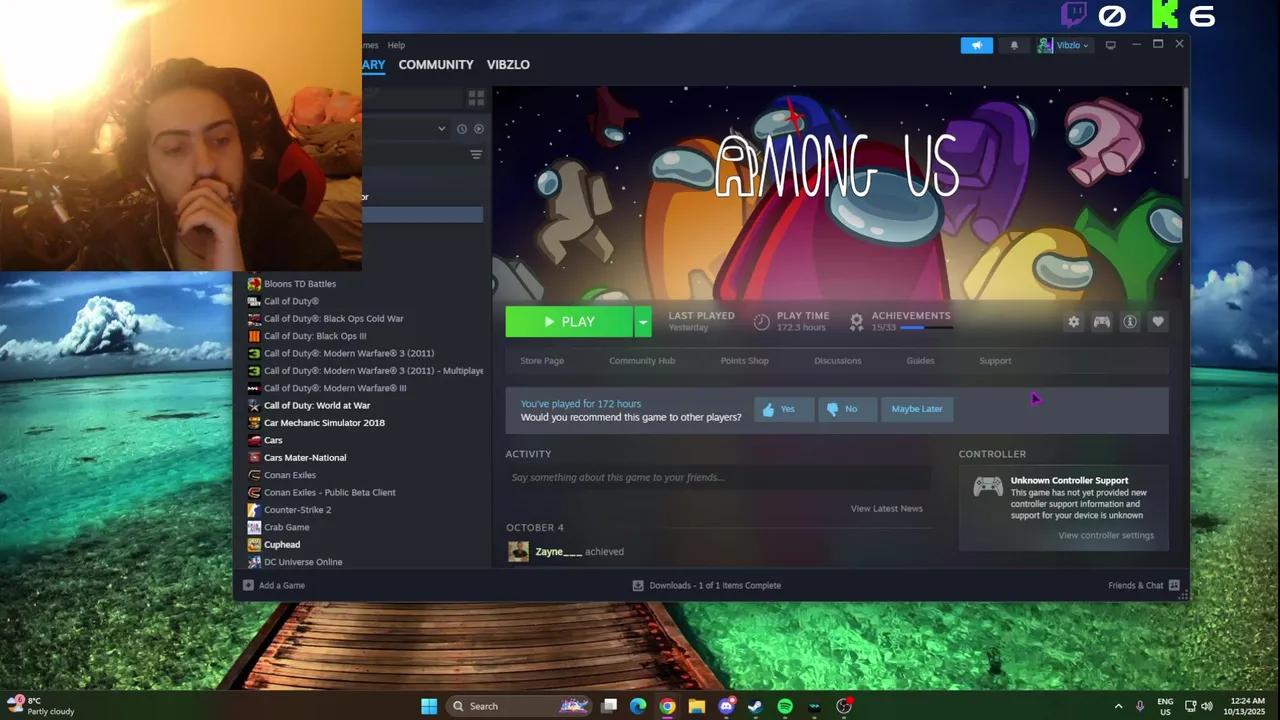Open the Windows Start menu
Viewport: 1280px width, 720px height.
click(x=429, y=706)
